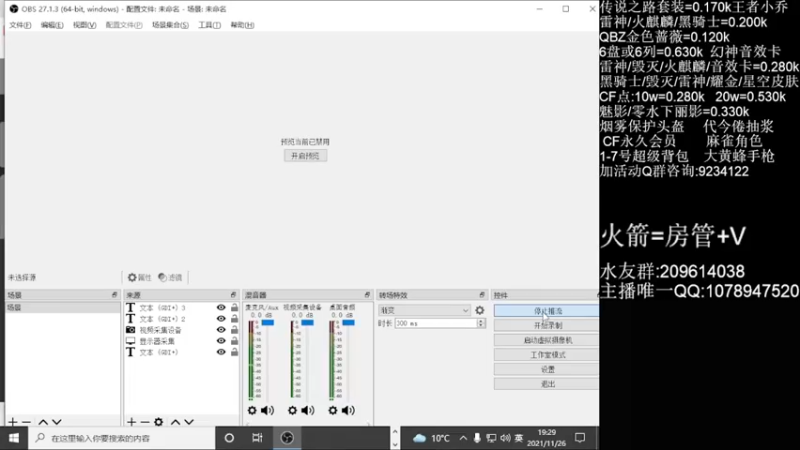Hide the 文本 (GDI+) 3 source
The height and width of the screenshot is (450, 800).
click(x=221, y=308)
